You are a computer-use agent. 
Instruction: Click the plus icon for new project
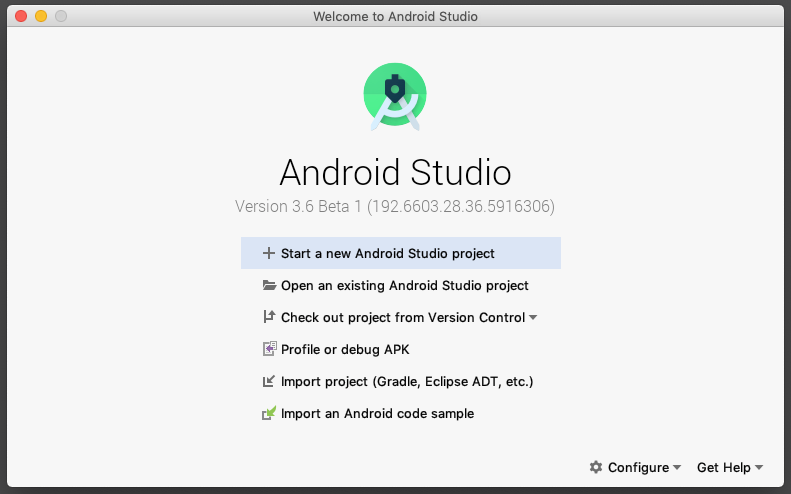click(269, 253)
